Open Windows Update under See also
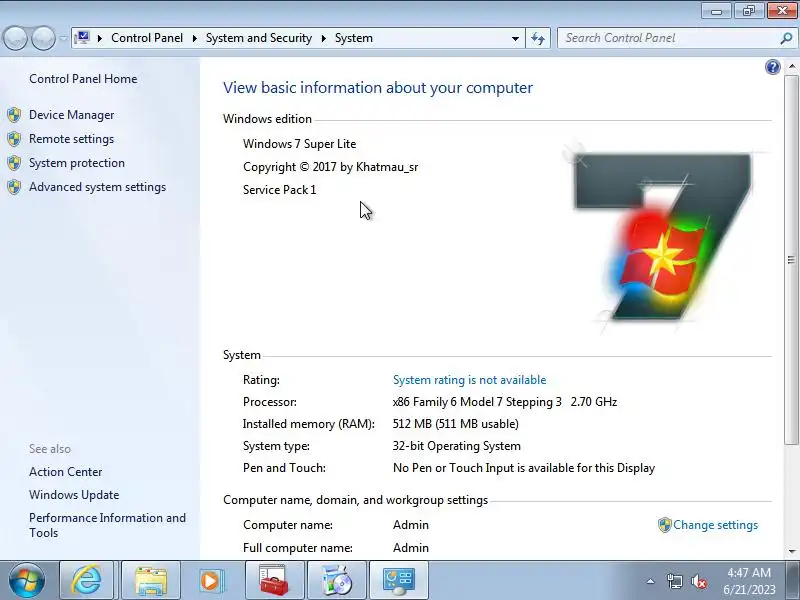The width and height of the screenshot is (800, 600). pos(74,495)
